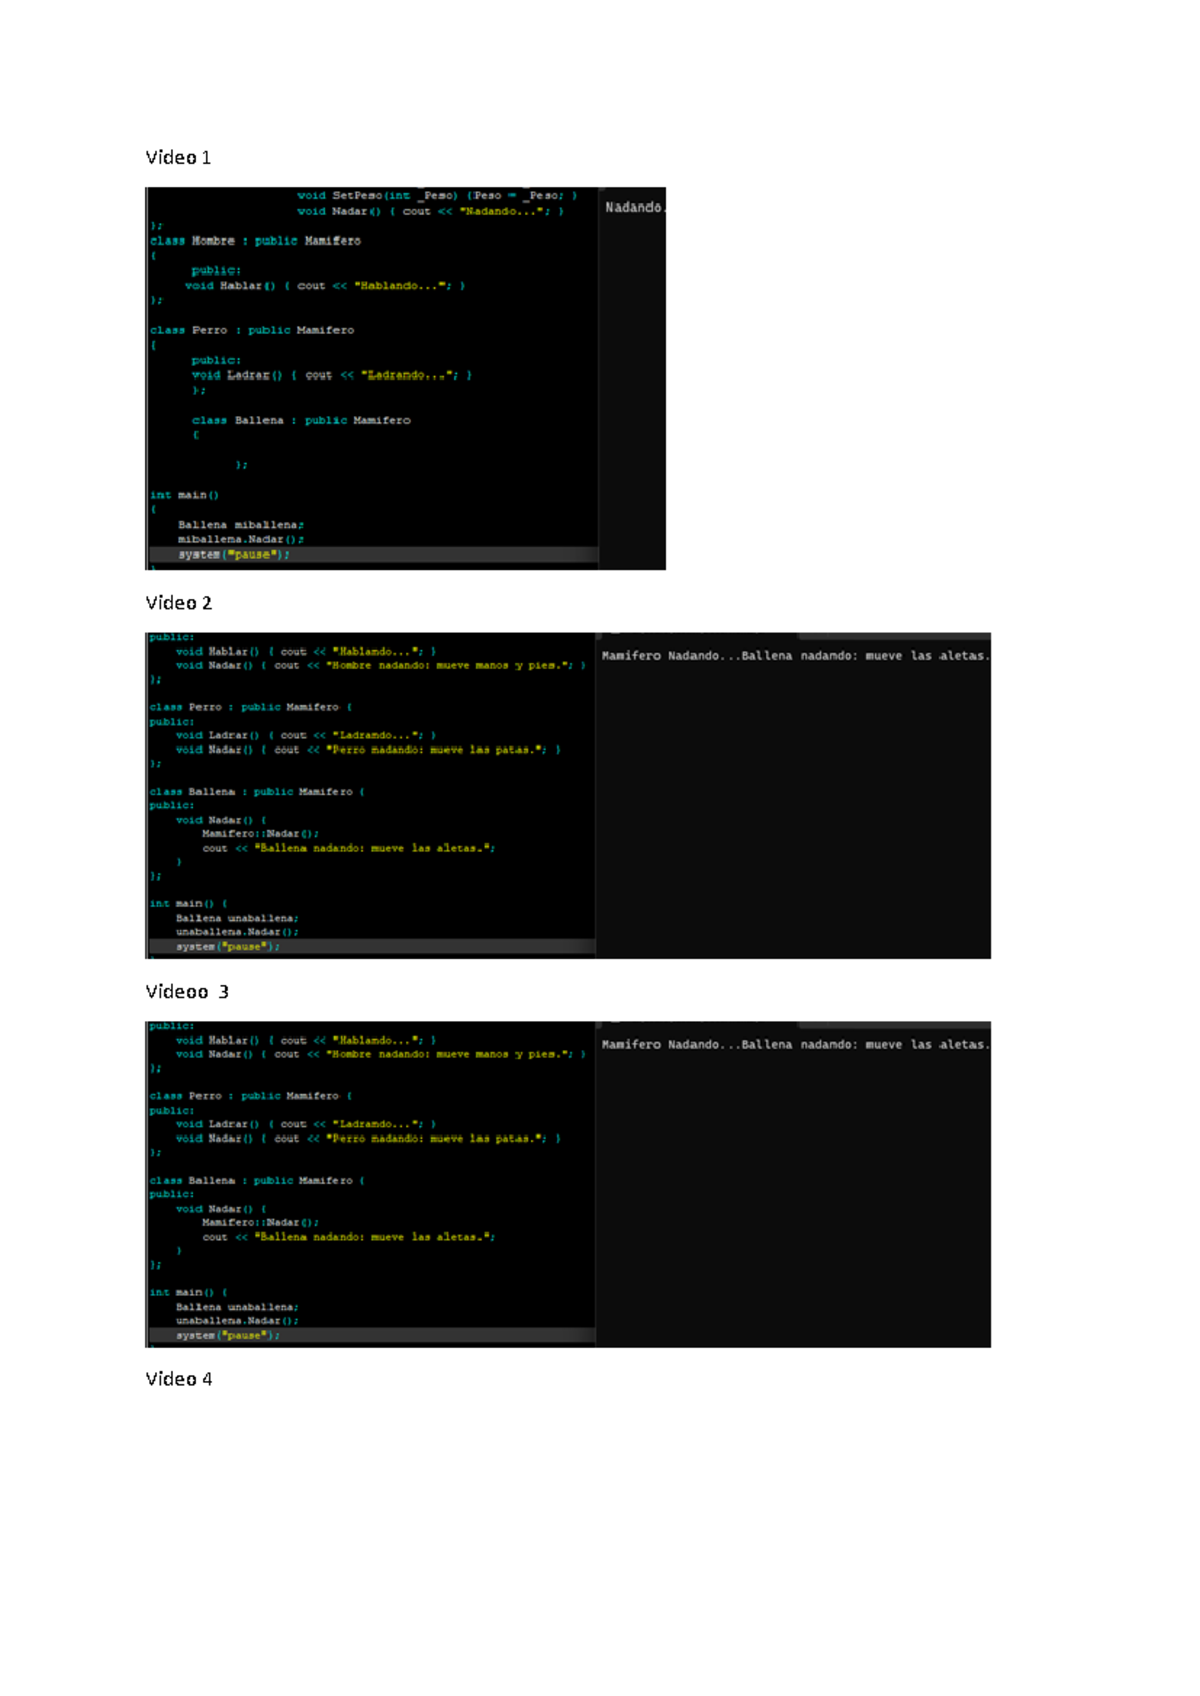Click "class Perro" line in Video 1 screenshot
This screenshot has width=1200, height=1696.
(x=252, y=330)
